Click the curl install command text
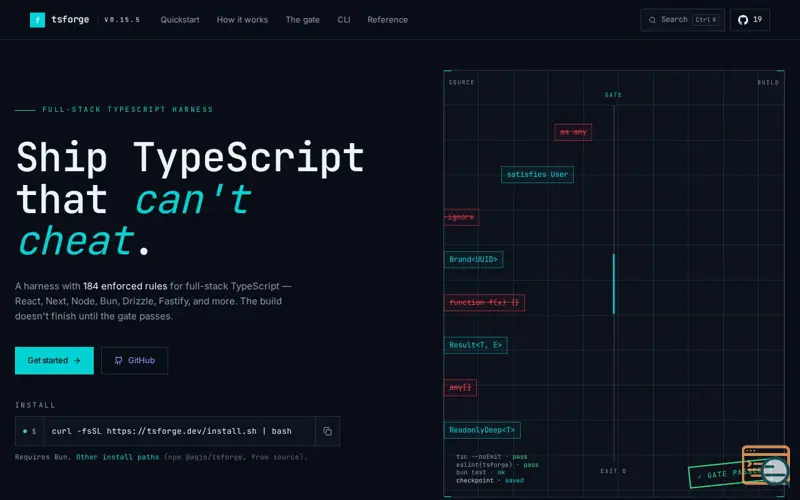The image size is (800, 500). click(171, 431)
